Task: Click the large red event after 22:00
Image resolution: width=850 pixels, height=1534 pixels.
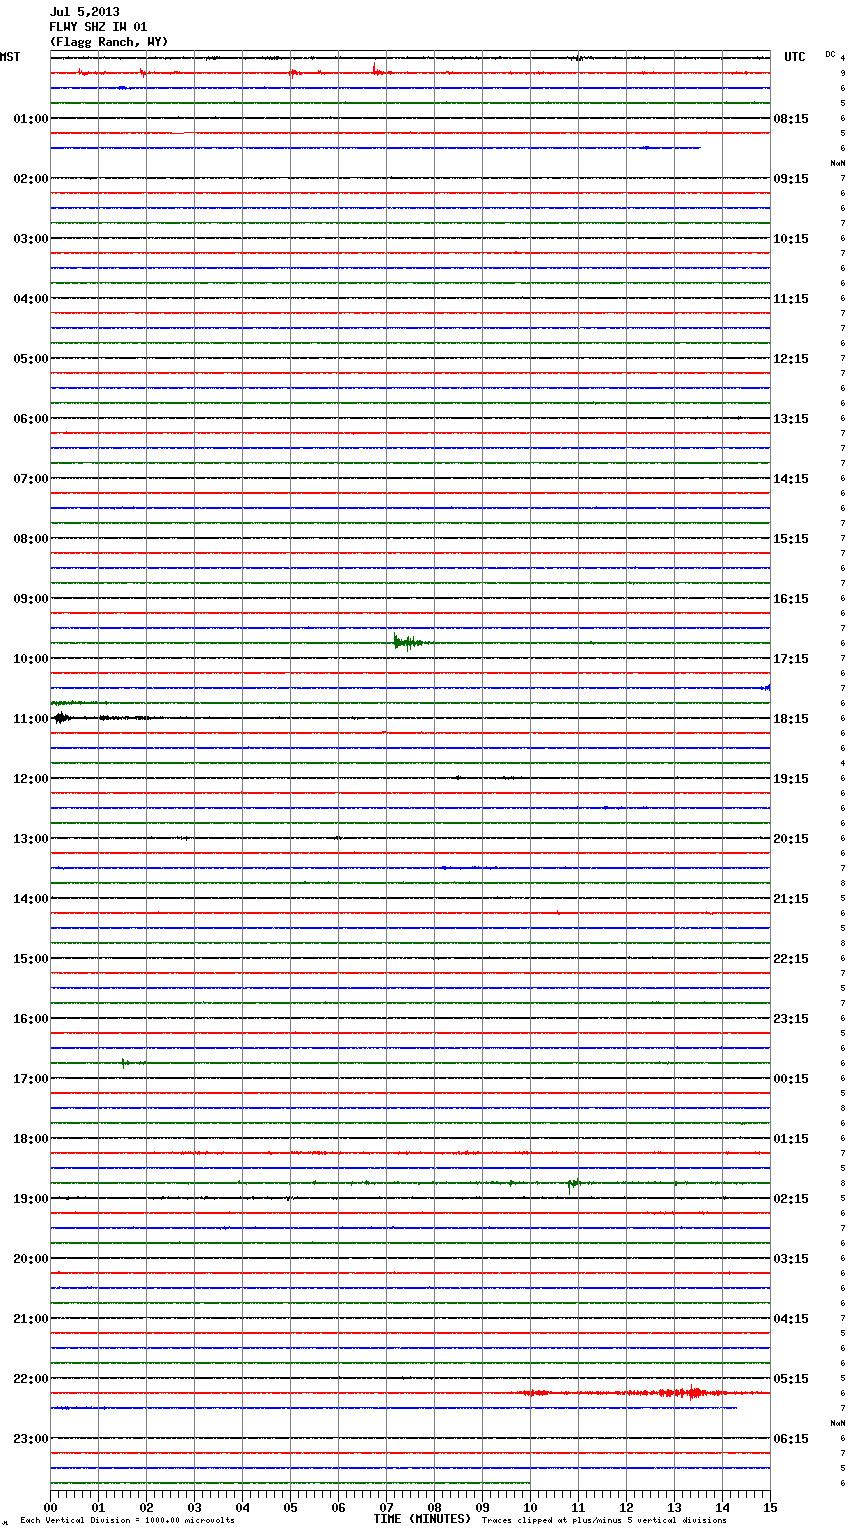Action: coord(692,1392)
